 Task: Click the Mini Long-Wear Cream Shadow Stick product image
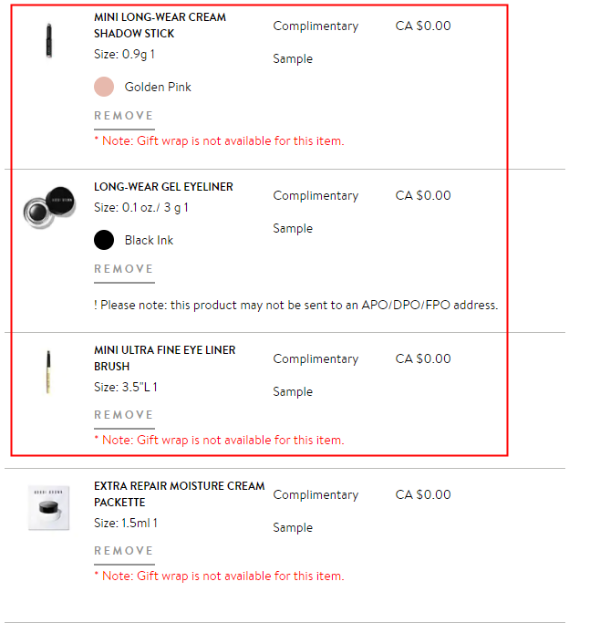(48, 39)
